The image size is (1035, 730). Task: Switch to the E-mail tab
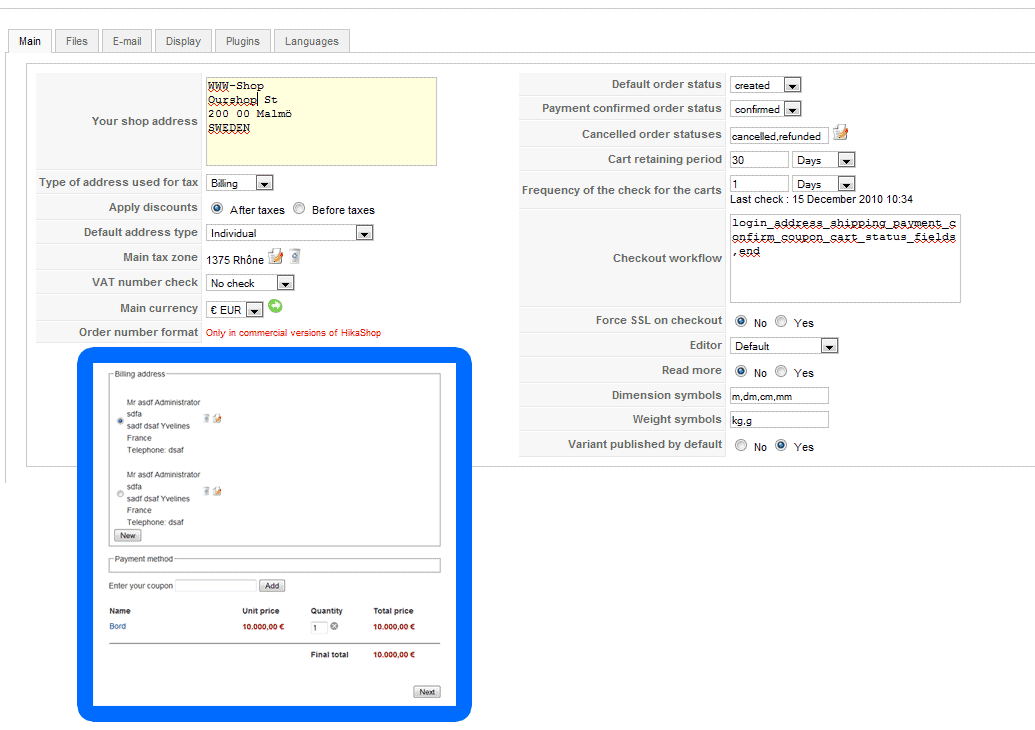(127, 41)
